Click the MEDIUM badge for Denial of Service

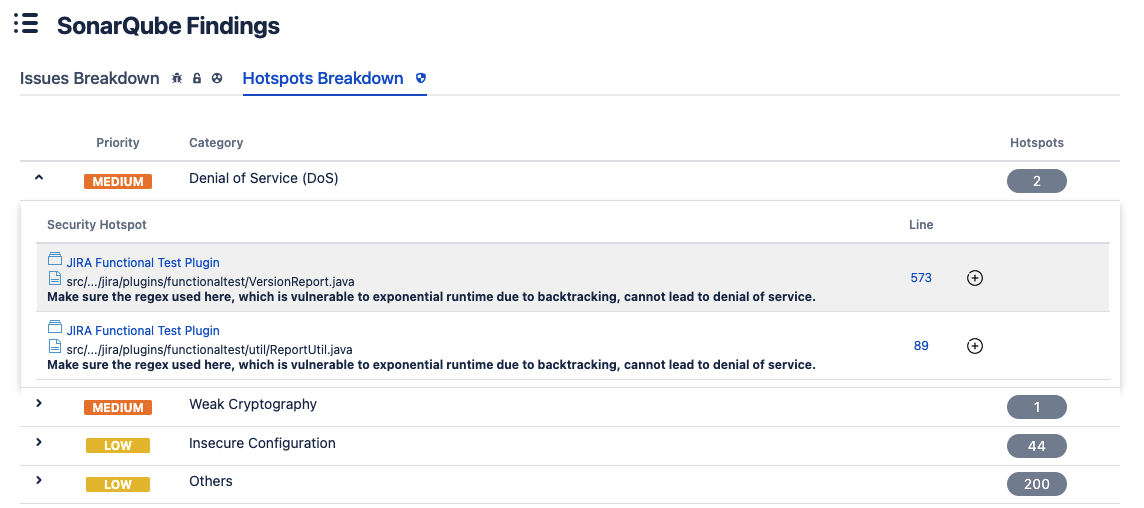click(117, 182)
